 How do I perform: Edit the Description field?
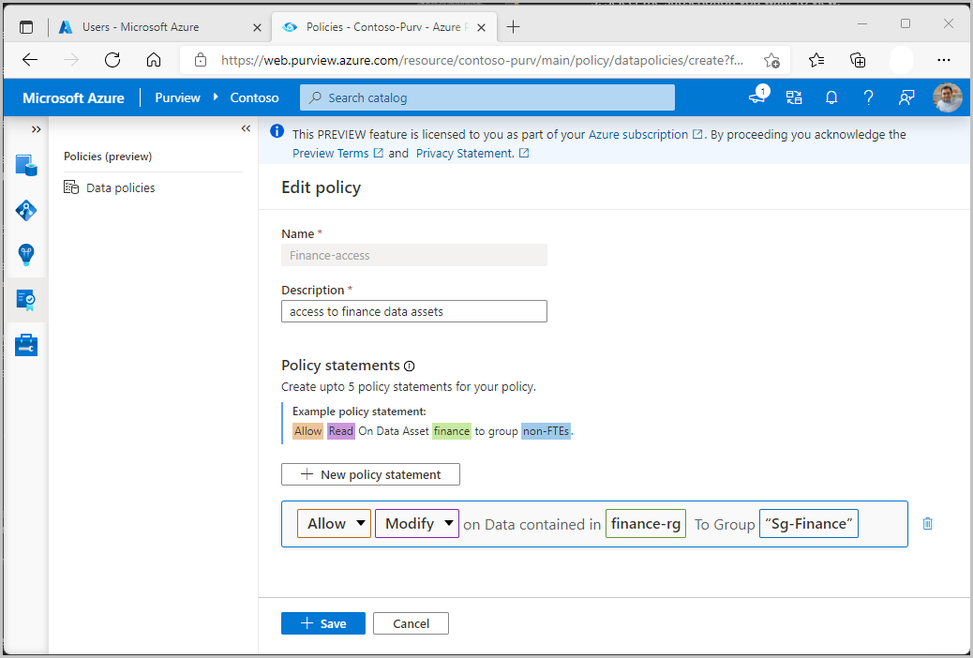414,312
